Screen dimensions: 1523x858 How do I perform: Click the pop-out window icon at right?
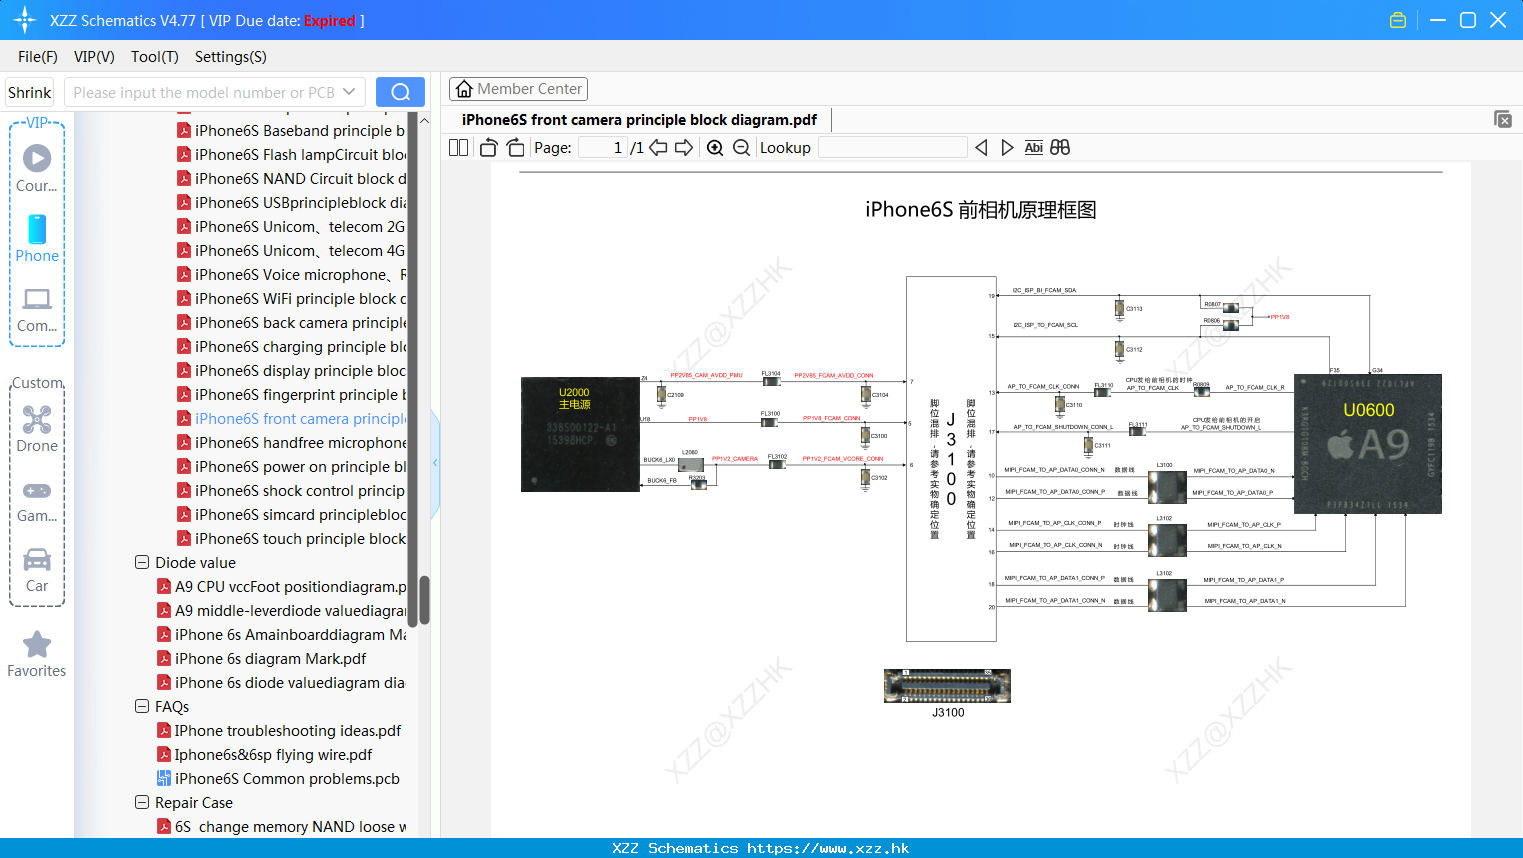click(1503, 119)
